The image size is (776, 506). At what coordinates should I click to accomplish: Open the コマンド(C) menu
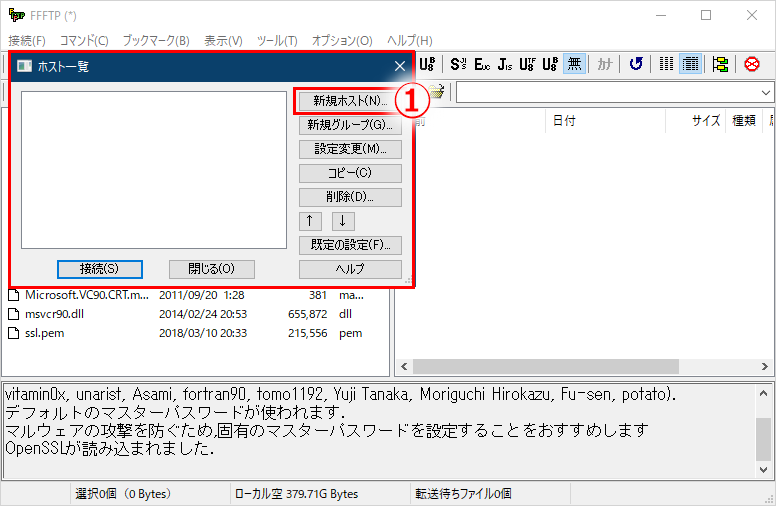click(x=84, y=40)
